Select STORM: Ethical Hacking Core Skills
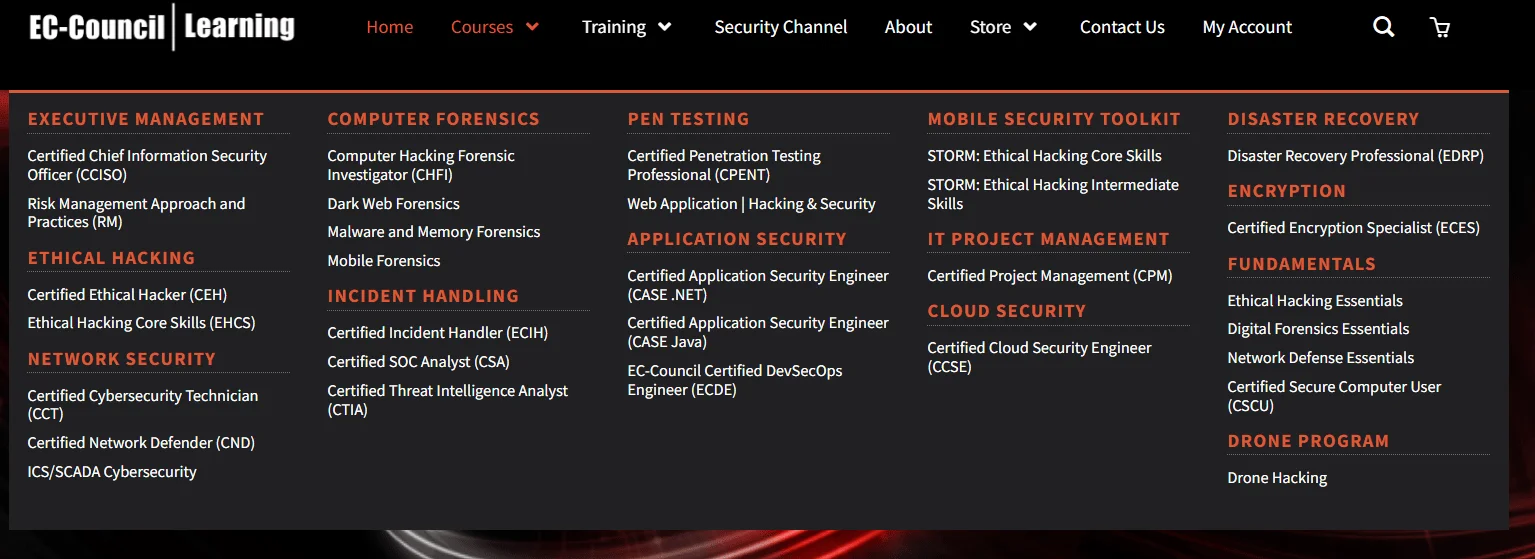1535x559 pixels. coord(1044,155)
